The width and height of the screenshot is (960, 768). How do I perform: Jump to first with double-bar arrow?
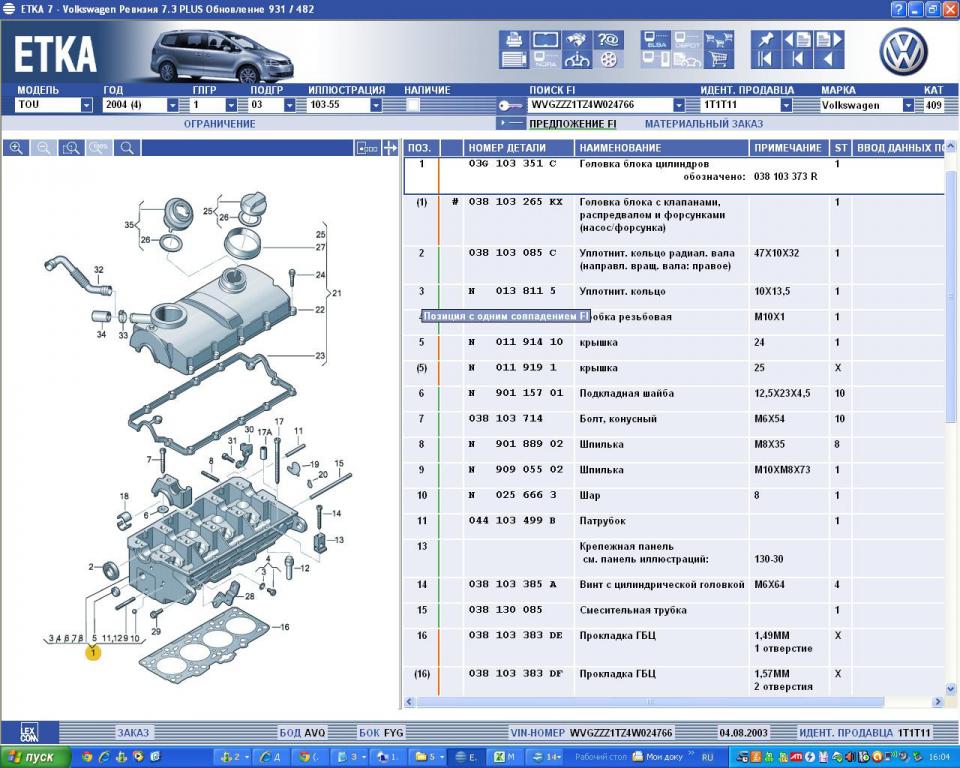(x=766, y=59)
